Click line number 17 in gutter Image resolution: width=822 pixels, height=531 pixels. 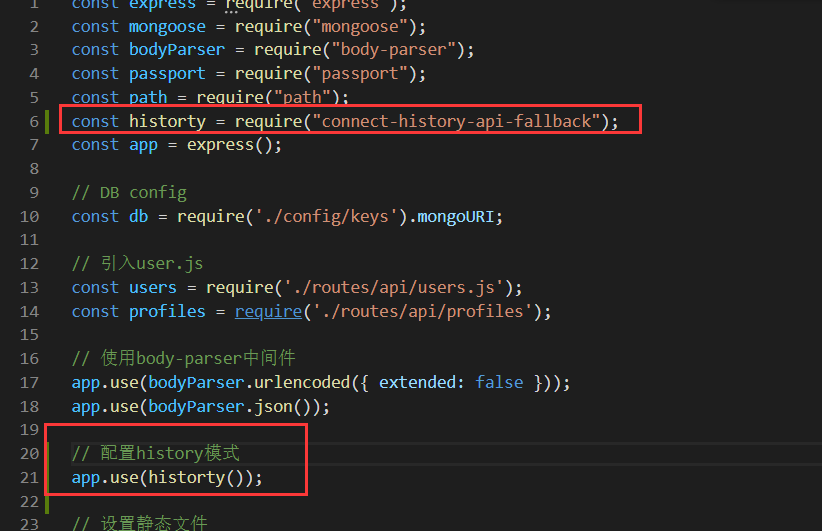(29, 382)
